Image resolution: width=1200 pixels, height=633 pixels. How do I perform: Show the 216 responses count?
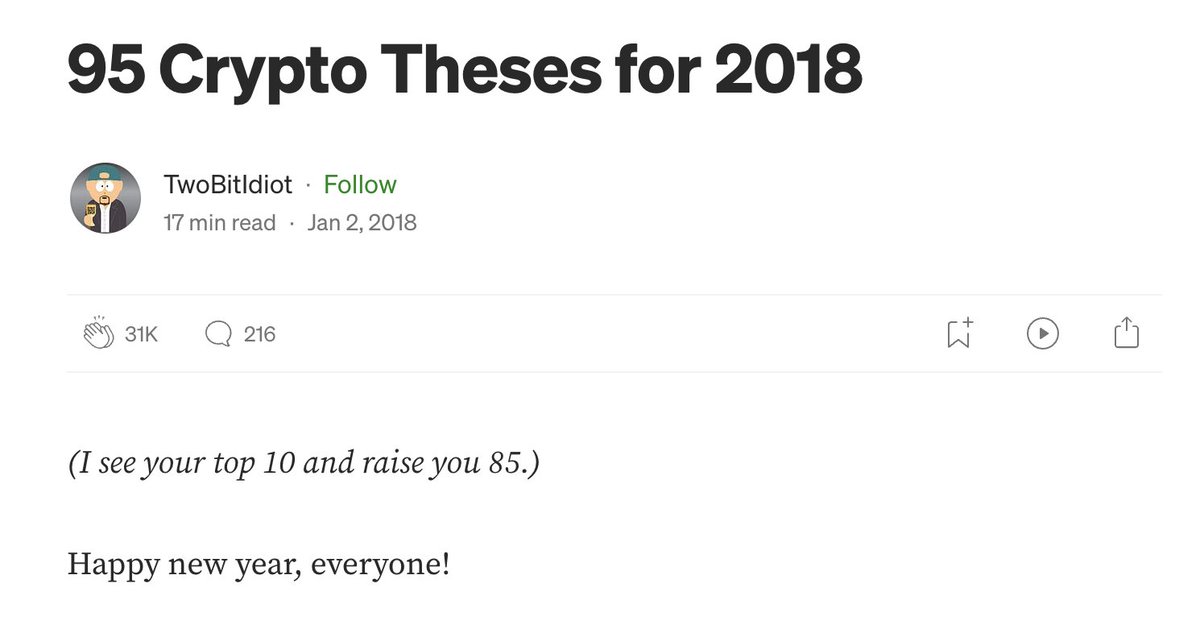coord(259,334)
